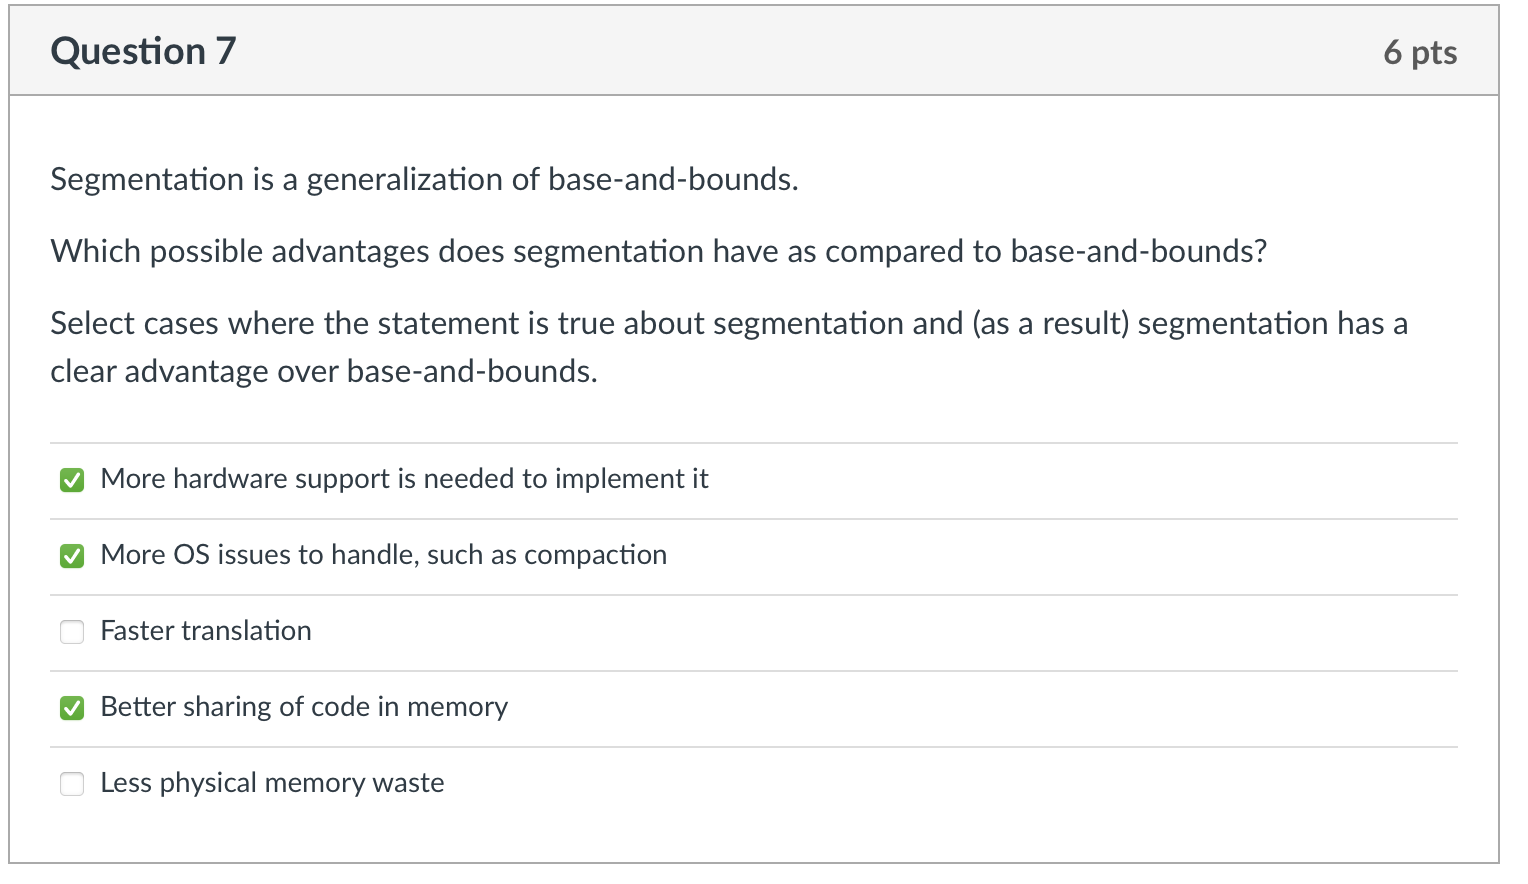
Task: Click the word 'compaction' in second option
Action: click(595, 555)
